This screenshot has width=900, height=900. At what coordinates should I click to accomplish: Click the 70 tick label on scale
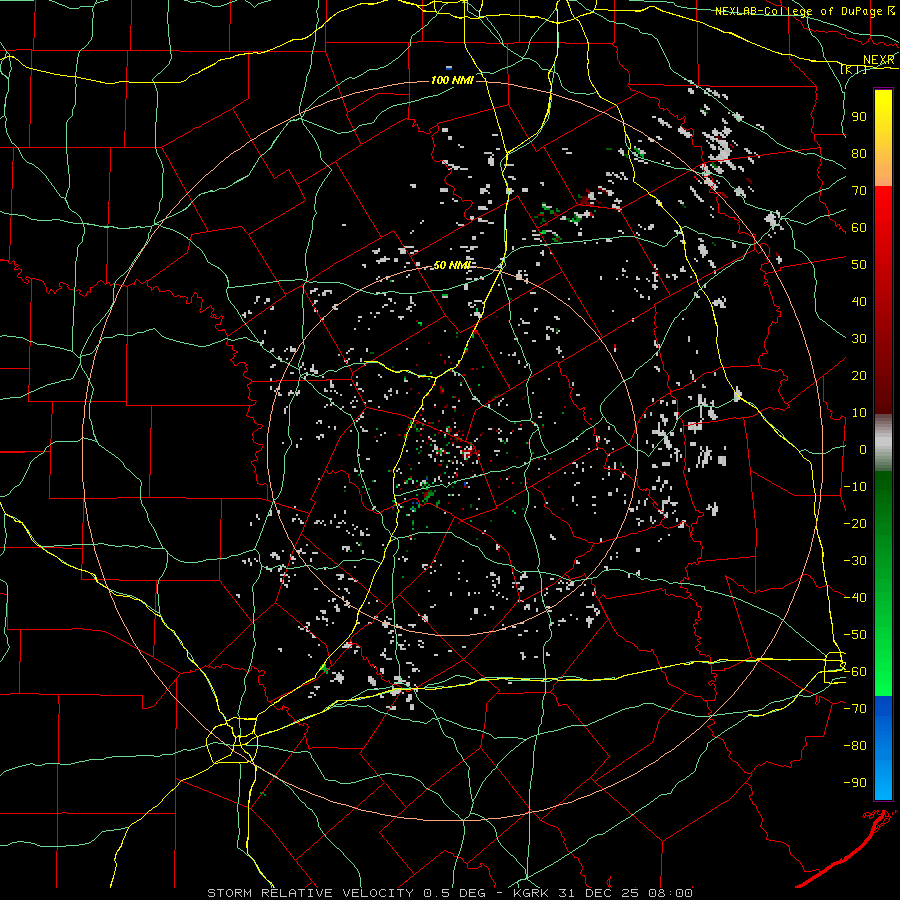click(859, 191)
